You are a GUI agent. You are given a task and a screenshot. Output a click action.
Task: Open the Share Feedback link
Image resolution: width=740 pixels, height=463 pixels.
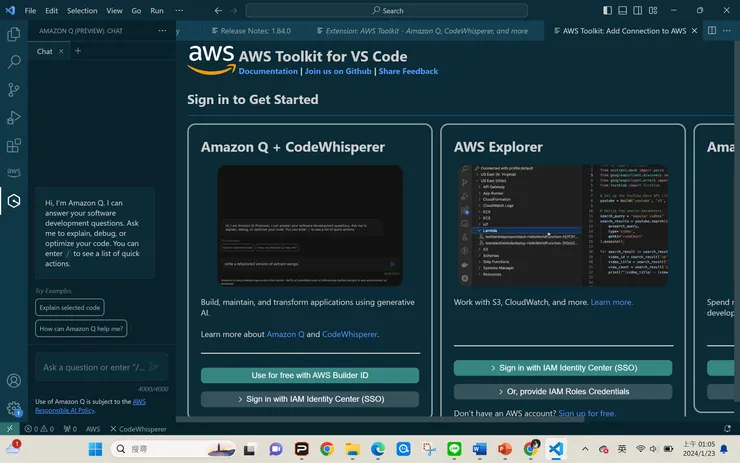tap(408, 71)
